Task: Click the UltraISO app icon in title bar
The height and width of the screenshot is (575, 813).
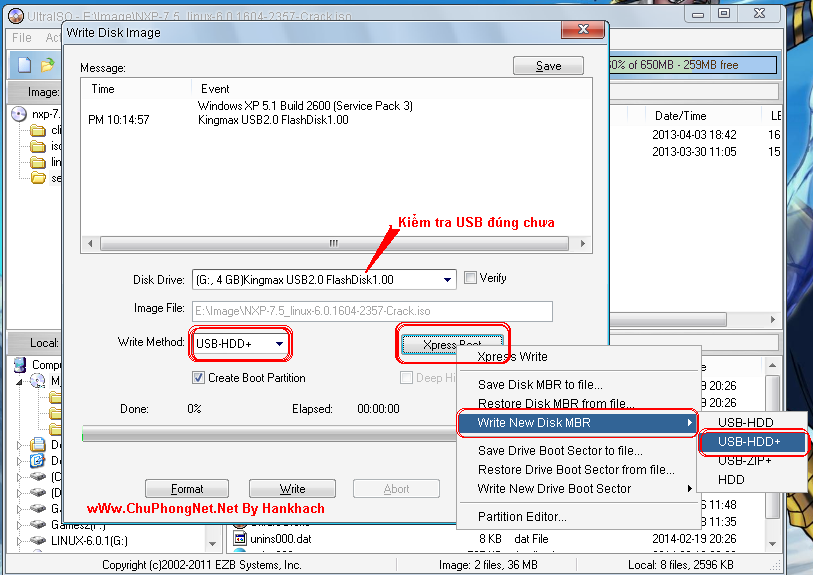Action: (x=16, y=16)
